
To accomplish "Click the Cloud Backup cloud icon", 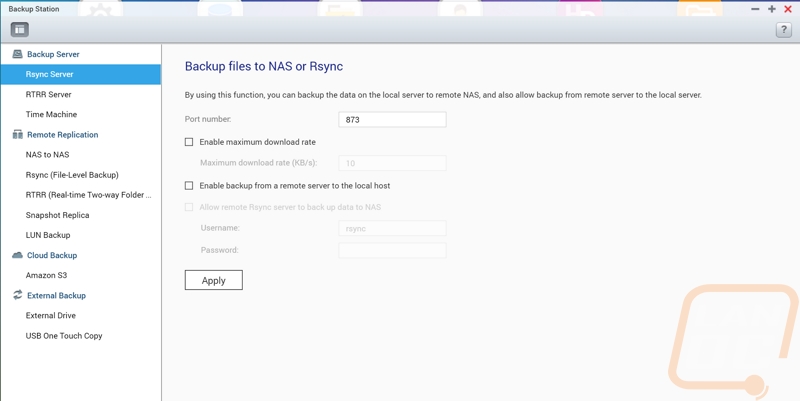I will point(17,255).
